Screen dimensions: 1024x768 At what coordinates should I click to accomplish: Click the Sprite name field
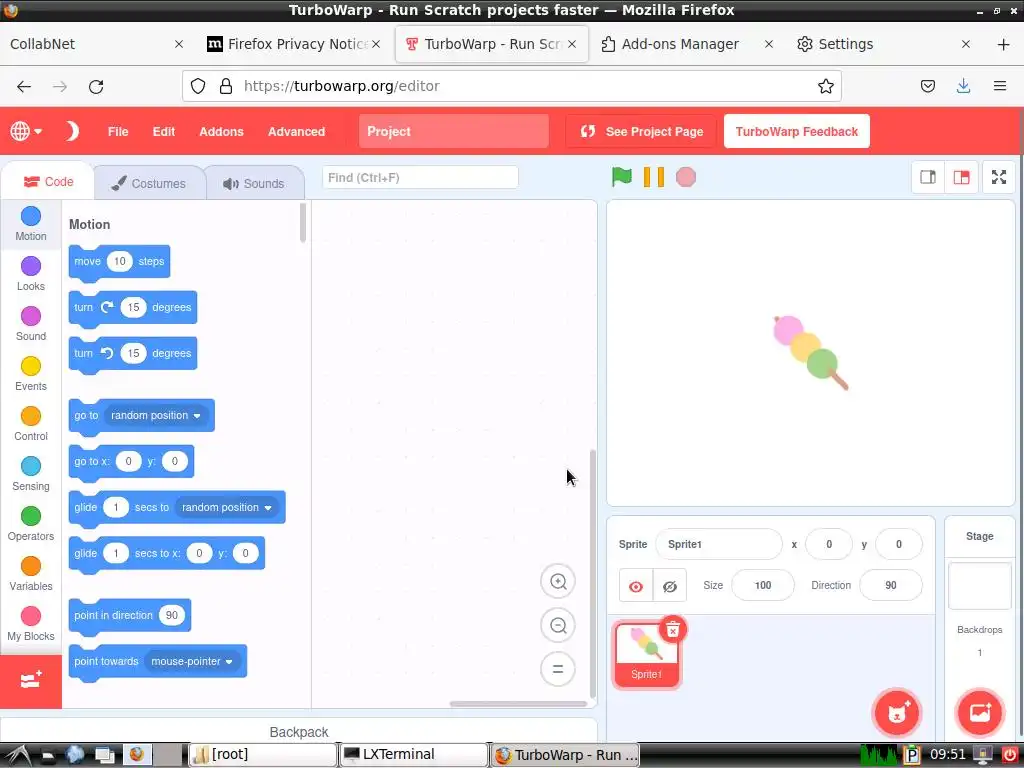click(x=718, y=544)
